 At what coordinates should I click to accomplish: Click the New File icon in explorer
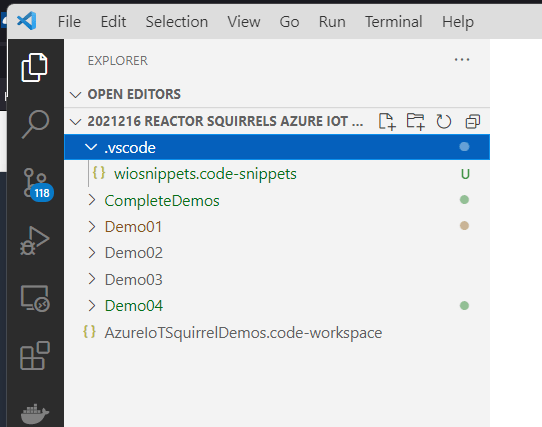coord(387,121)
